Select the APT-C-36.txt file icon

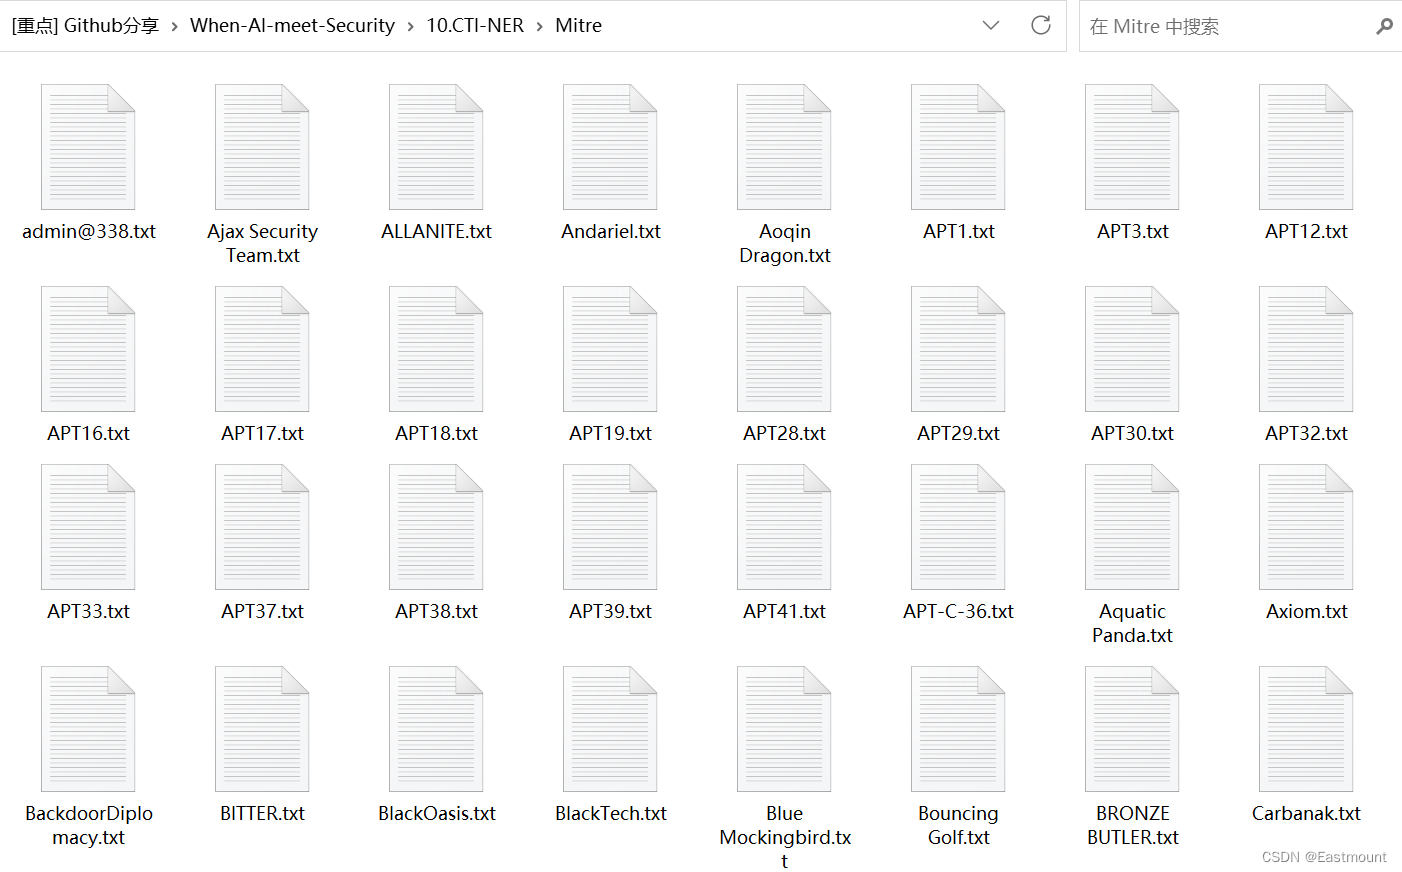click(958, 527)
